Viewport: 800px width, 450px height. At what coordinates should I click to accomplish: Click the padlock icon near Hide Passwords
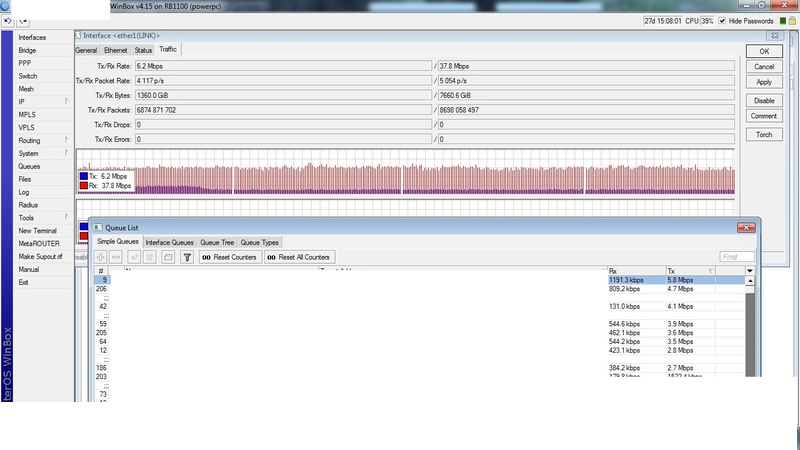click(792, 21)
